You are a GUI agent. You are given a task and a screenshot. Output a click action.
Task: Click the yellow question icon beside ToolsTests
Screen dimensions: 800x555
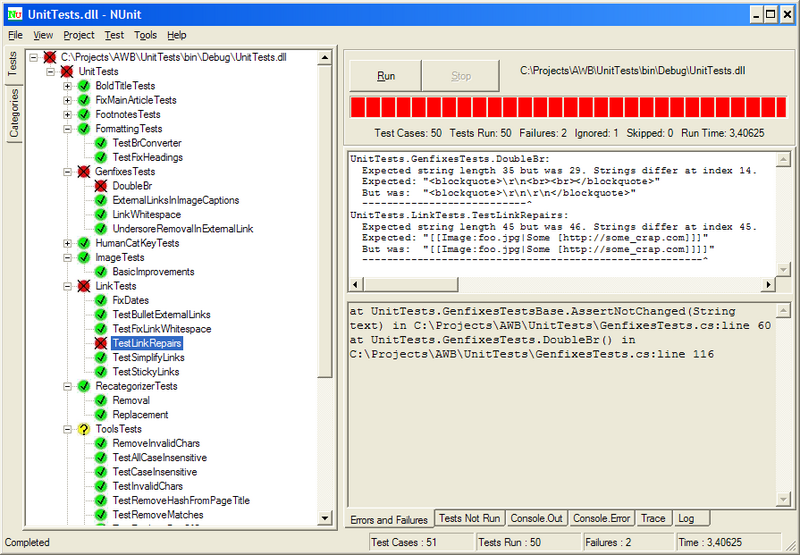84,429
